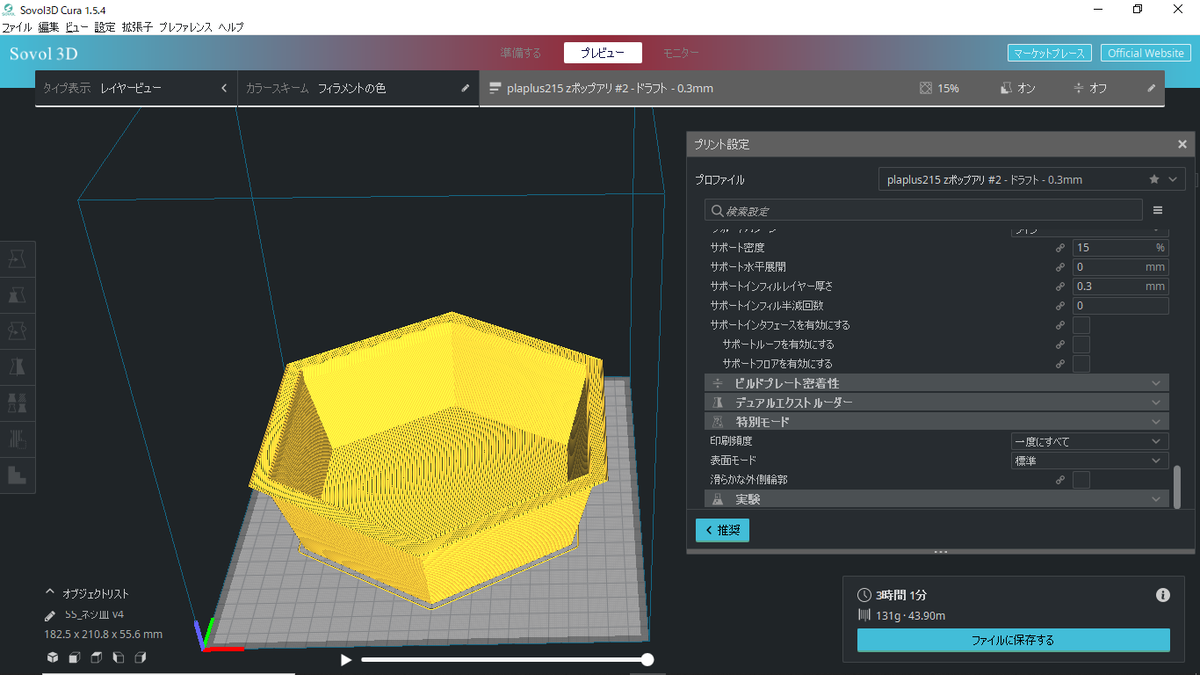The height and width of the screenshot is (675, 1200).
Task: Open settings visibility hamburger menu
Action: pyautogui.click(x=1158, y=211)
